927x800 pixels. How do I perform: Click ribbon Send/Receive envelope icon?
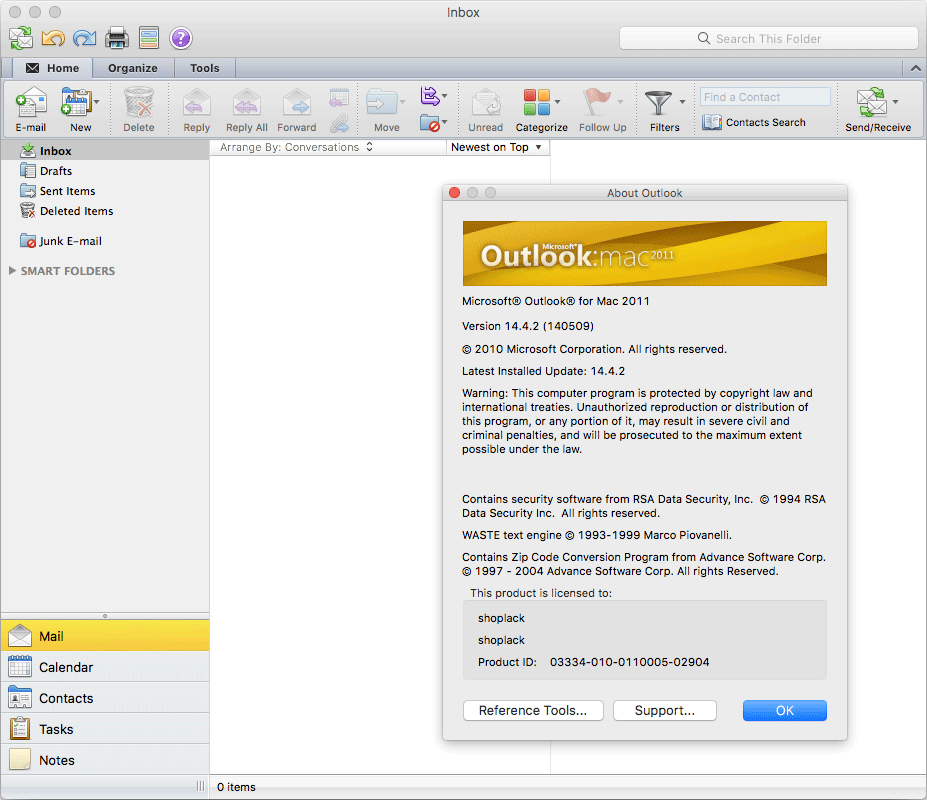(x=872, y=102)
